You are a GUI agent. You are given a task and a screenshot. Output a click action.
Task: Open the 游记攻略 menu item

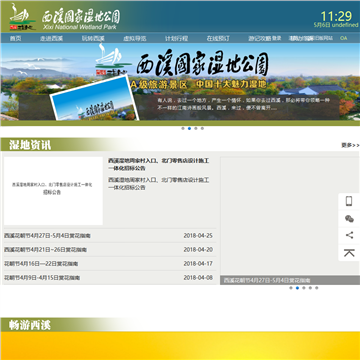pos(259,38)
